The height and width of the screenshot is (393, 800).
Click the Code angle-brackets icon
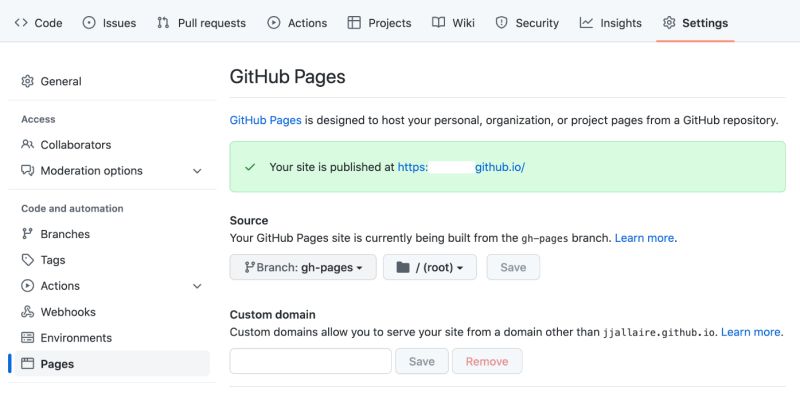[x=21, y=23]
